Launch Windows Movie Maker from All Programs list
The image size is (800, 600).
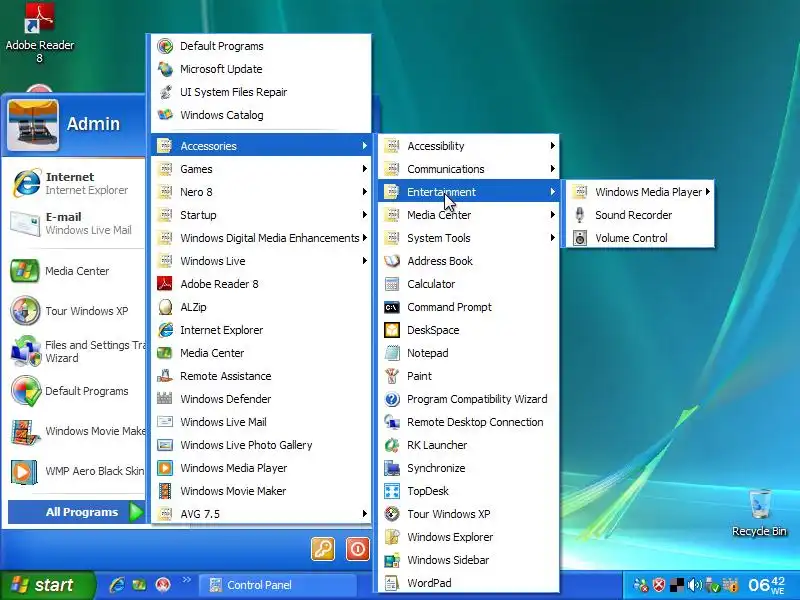[x=261, y=491]
